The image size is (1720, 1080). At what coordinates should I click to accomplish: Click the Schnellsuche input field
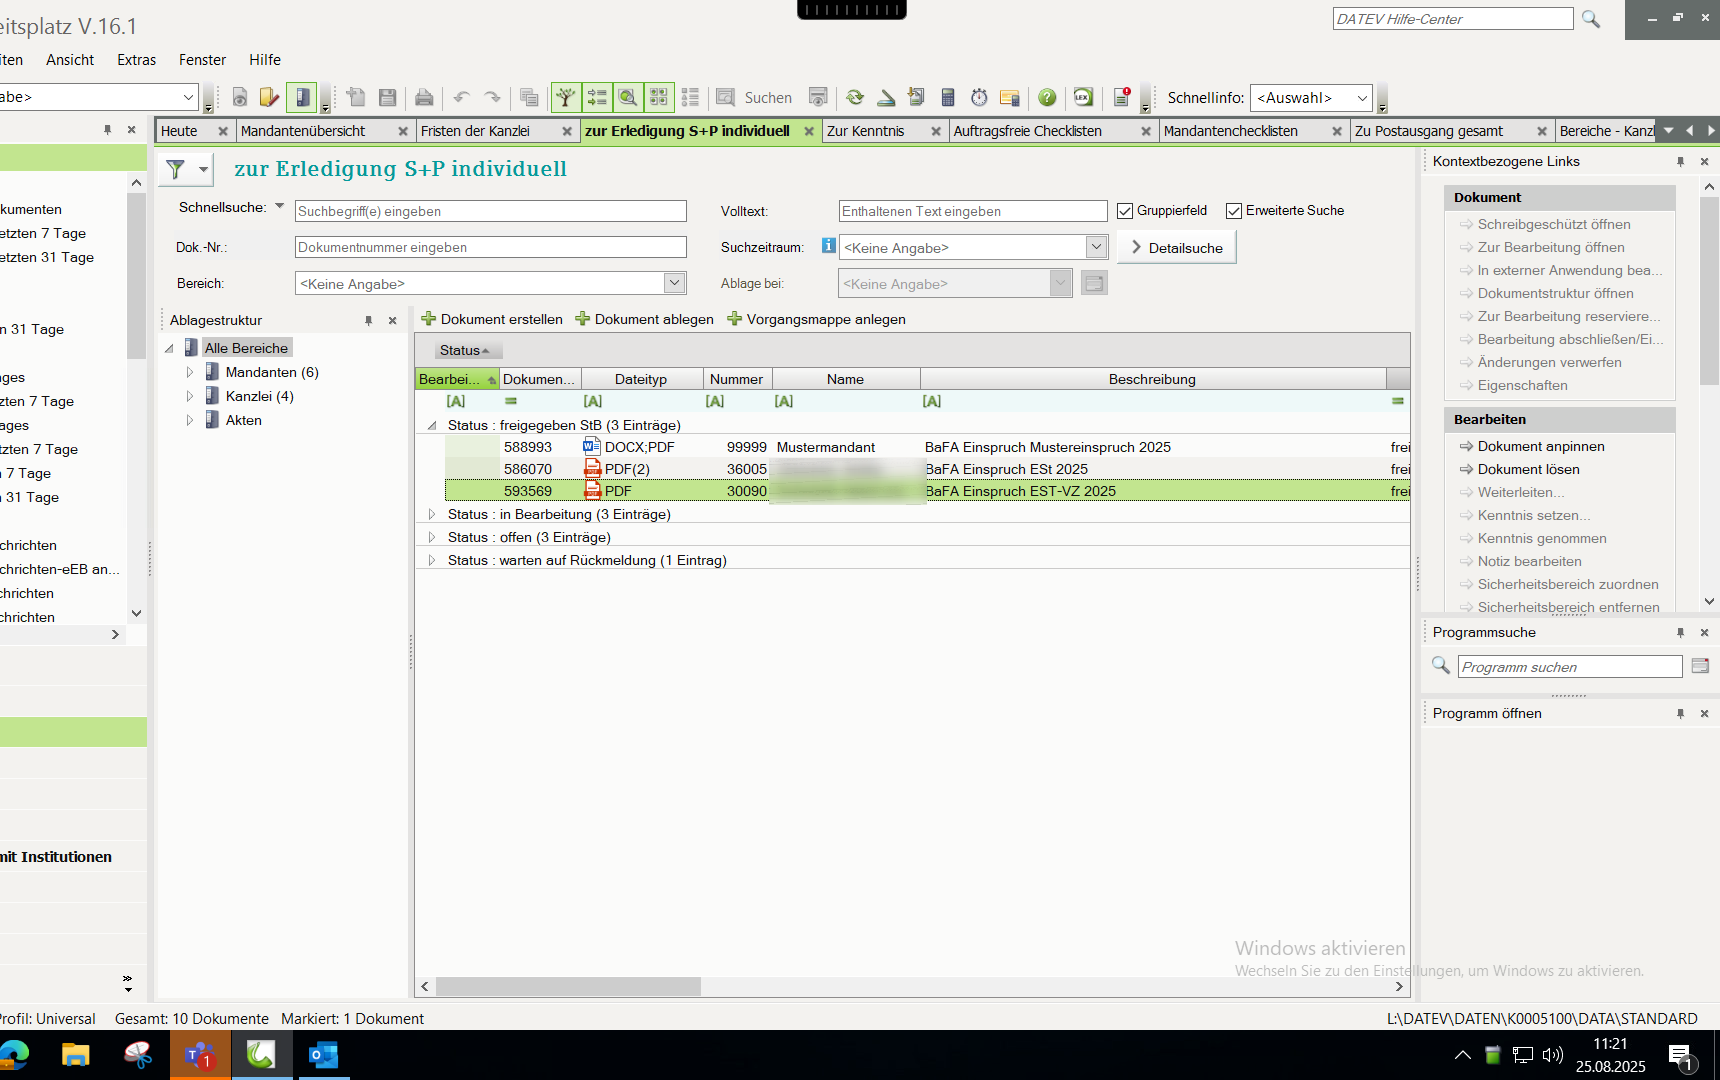(490, 211)
